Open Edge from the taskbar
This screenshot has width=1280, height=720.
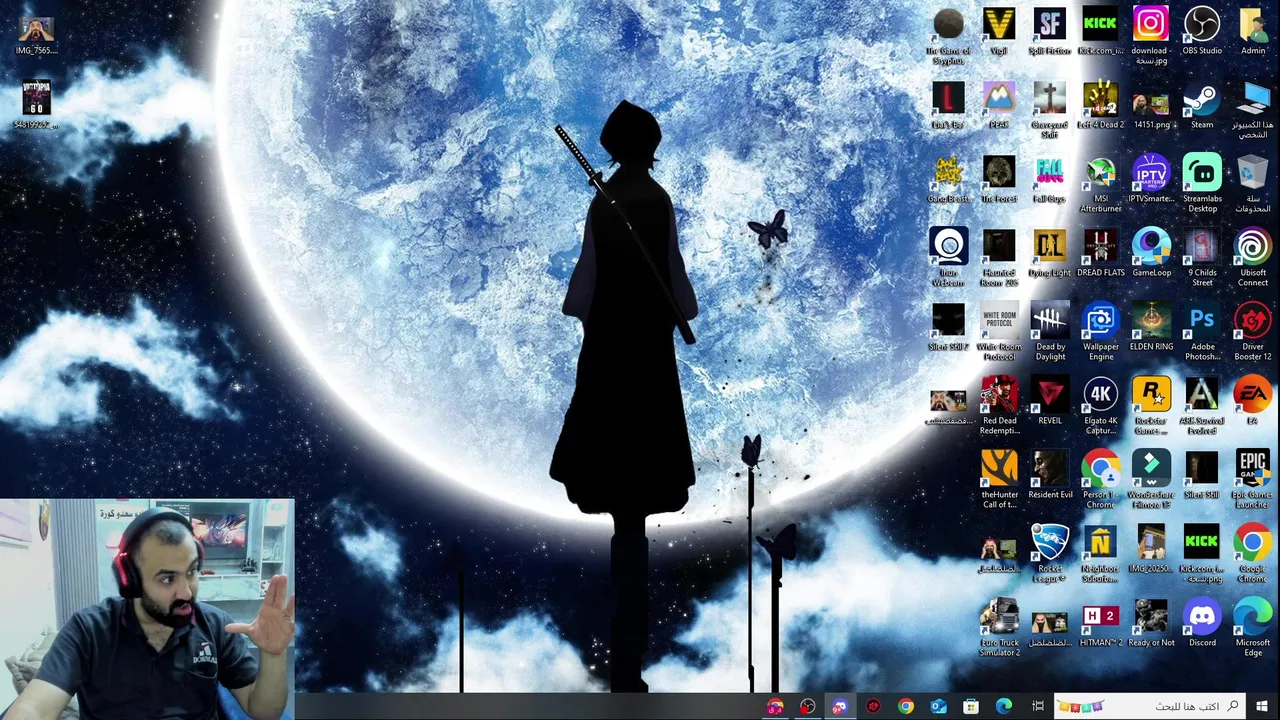click(x=1004, y=706)
